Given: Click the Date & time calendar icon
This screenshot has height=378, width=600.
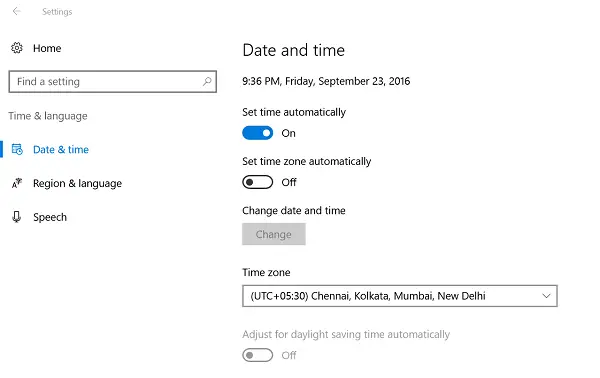Looking at the screenshot, I should coord(17,149).
